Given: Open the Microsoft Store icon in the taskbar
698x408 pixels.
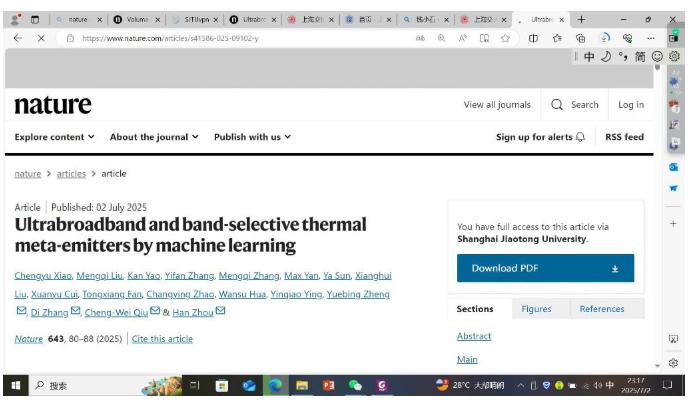Looking at the screenshot, I should (x=222, y=385).
